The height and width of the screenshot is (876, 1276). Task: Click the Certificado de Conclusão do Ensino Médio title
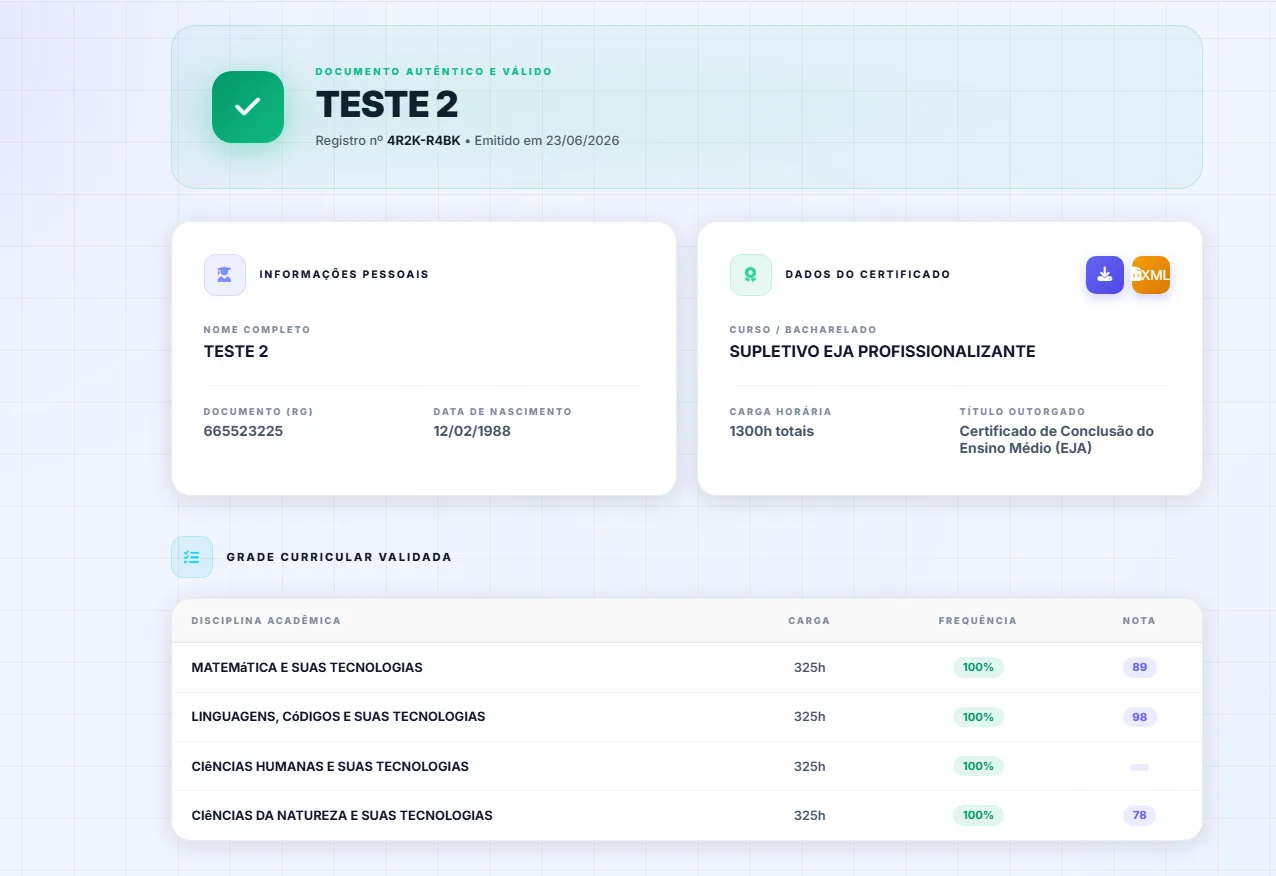point(1057,440)
